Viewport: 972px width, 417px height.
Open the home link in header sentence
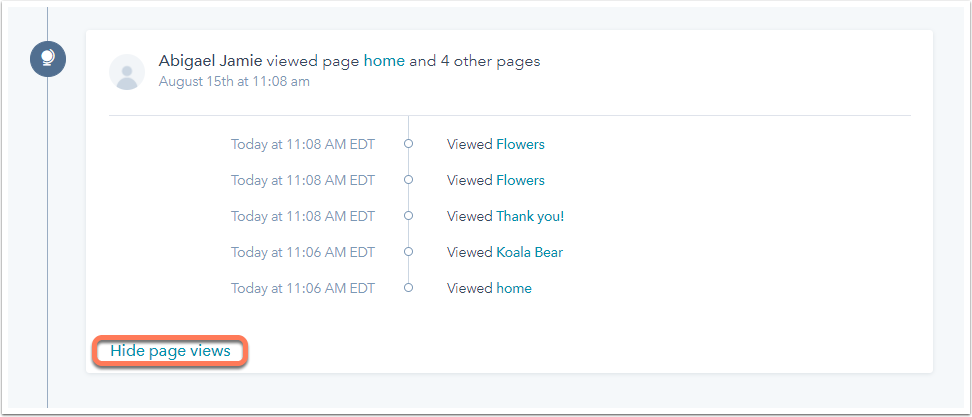[384, 61]
